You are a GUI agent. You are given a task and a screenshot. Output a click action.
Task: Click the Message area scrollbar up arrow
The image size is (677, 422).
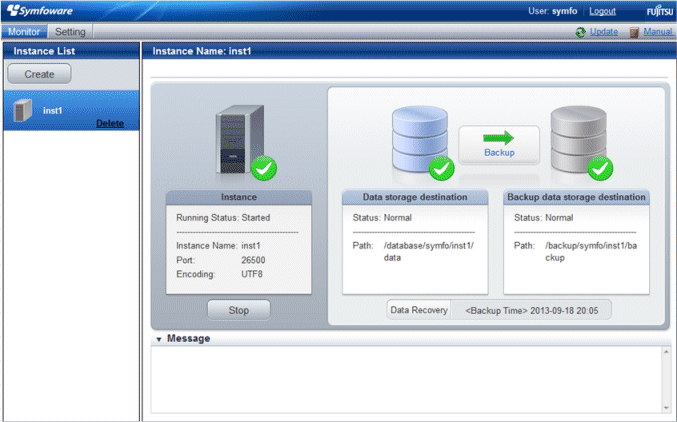666,352
